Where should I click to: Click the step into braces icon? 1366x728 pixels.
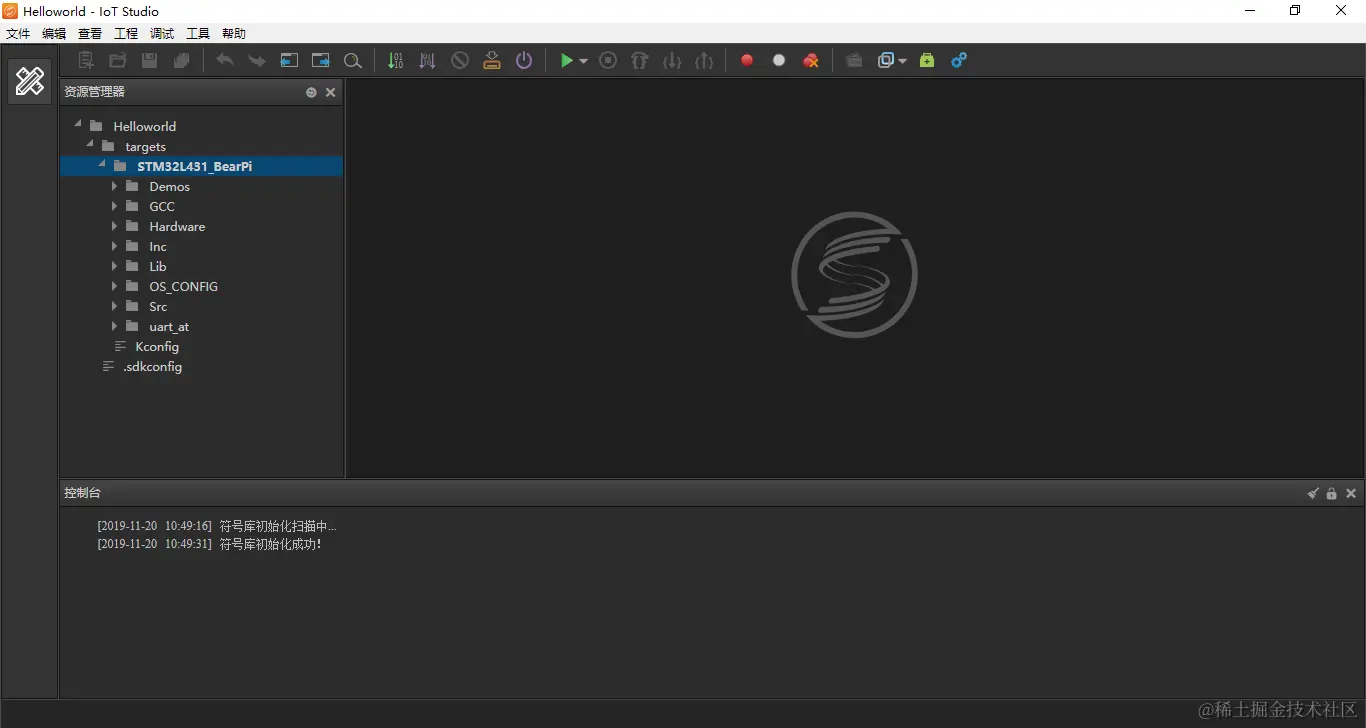(672, 60)
